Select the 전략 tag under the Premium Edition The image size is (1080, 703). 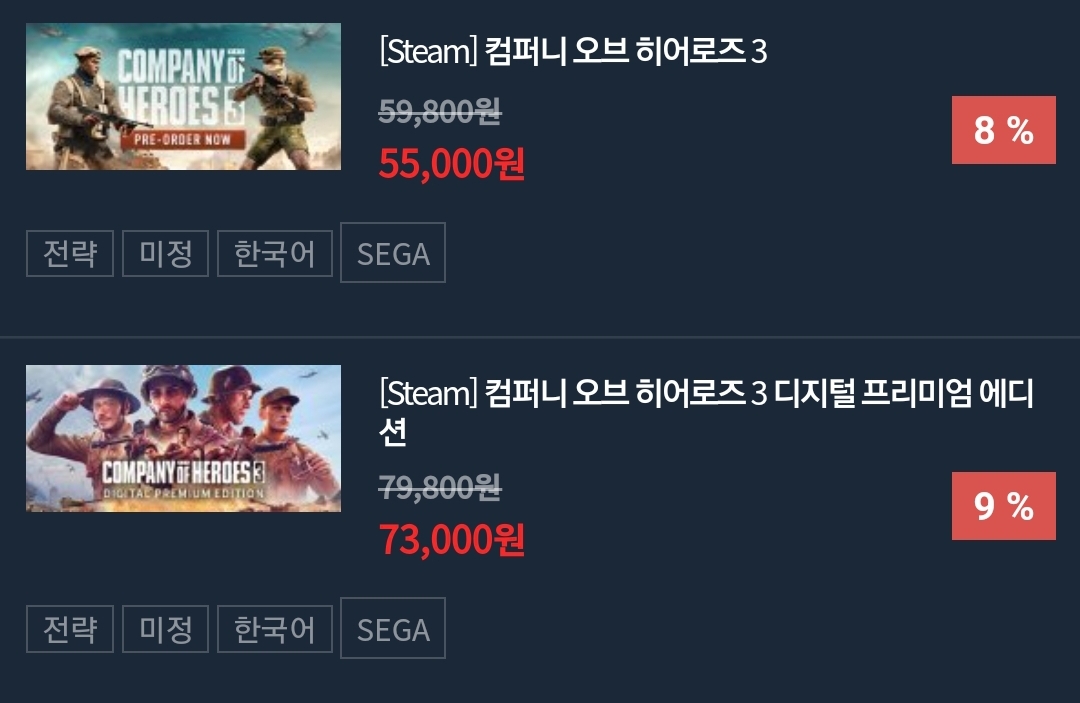pyautogui.click(x=70, y=629)
